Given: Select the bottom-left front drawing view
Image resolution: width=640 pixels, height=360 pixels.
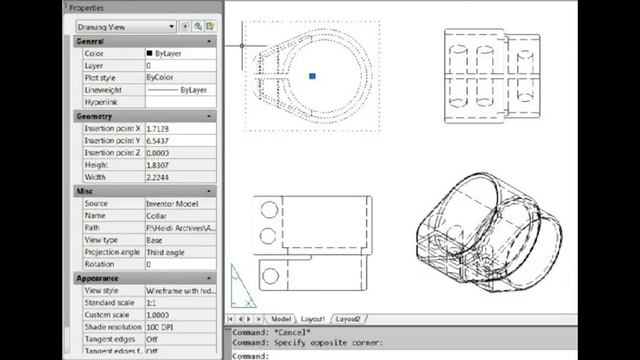Looking at the screenshot, I should (312, 243).
